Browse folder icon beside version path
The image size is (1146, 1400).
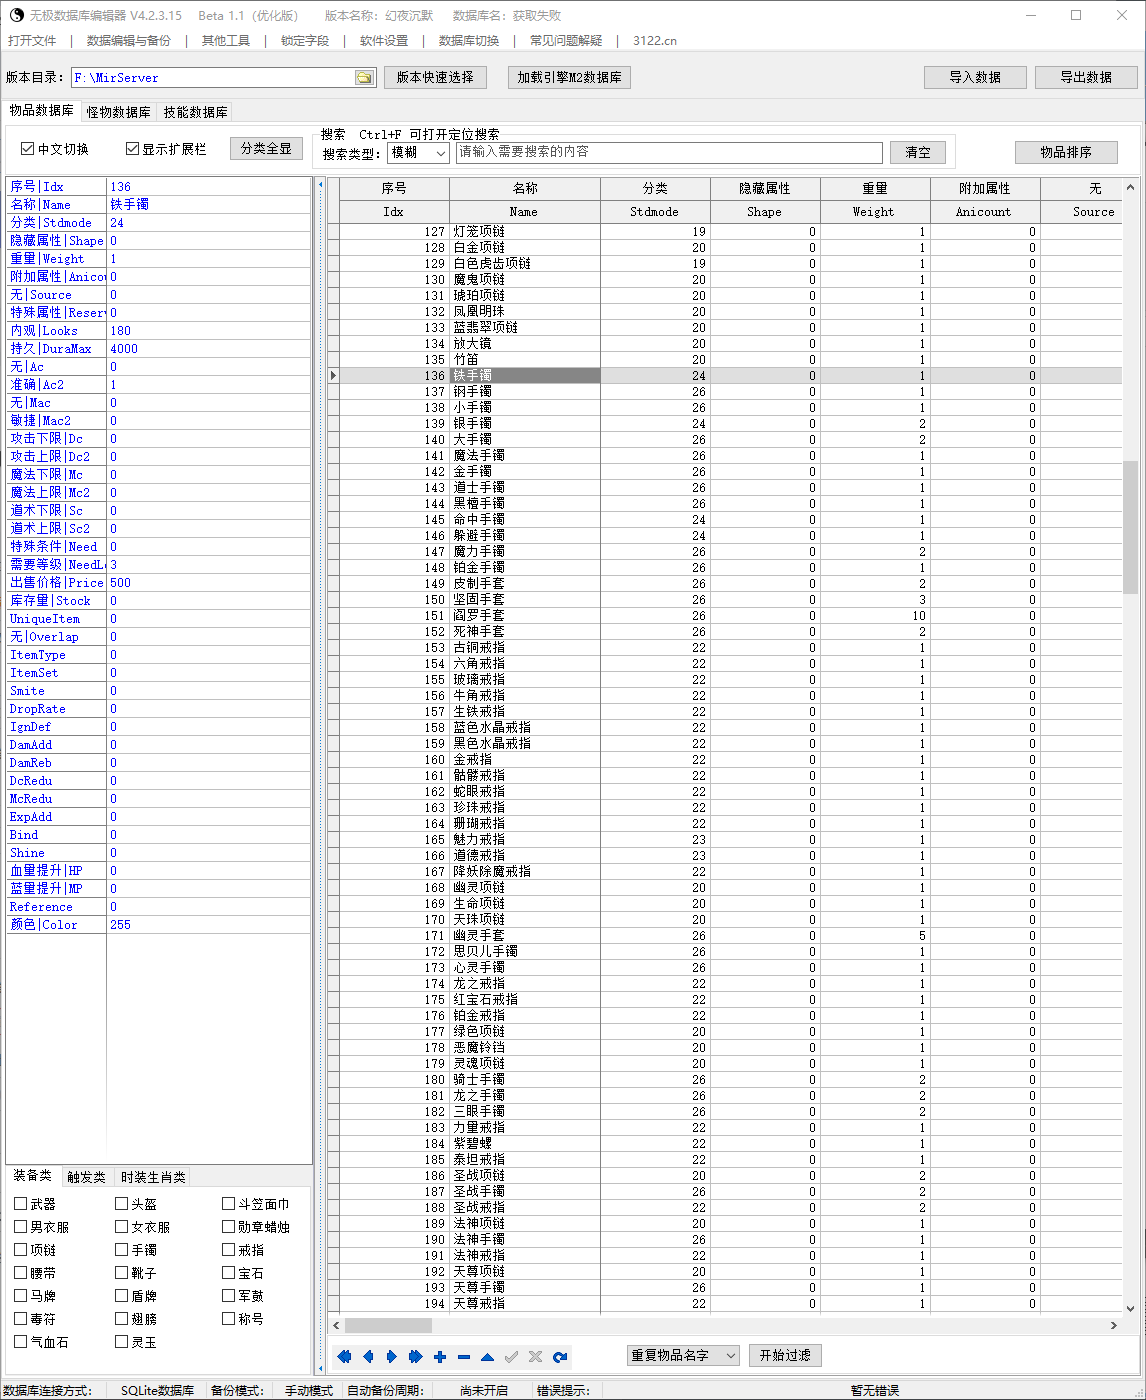click(x=364, y=78)
